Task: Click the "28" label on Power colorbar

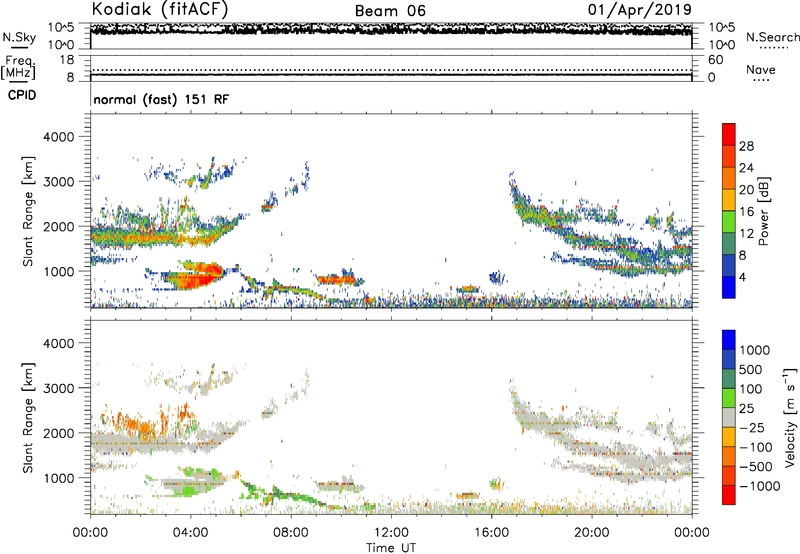Action: [x=746, y=146]
